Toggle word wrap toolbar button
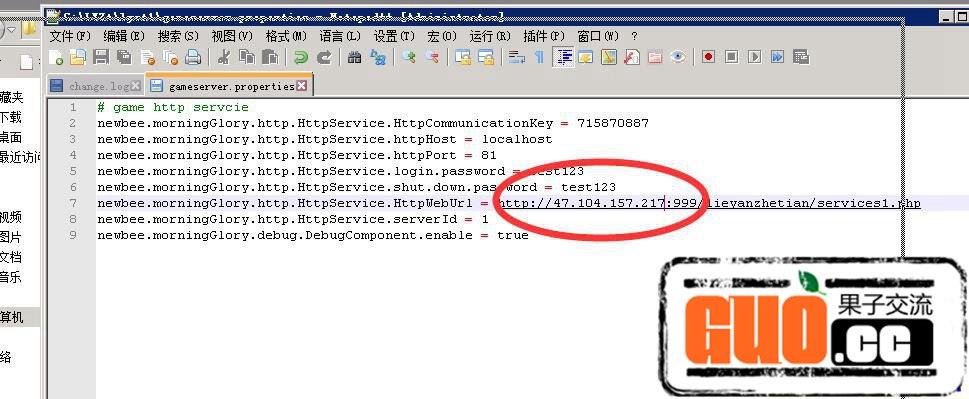 (517, 57)
